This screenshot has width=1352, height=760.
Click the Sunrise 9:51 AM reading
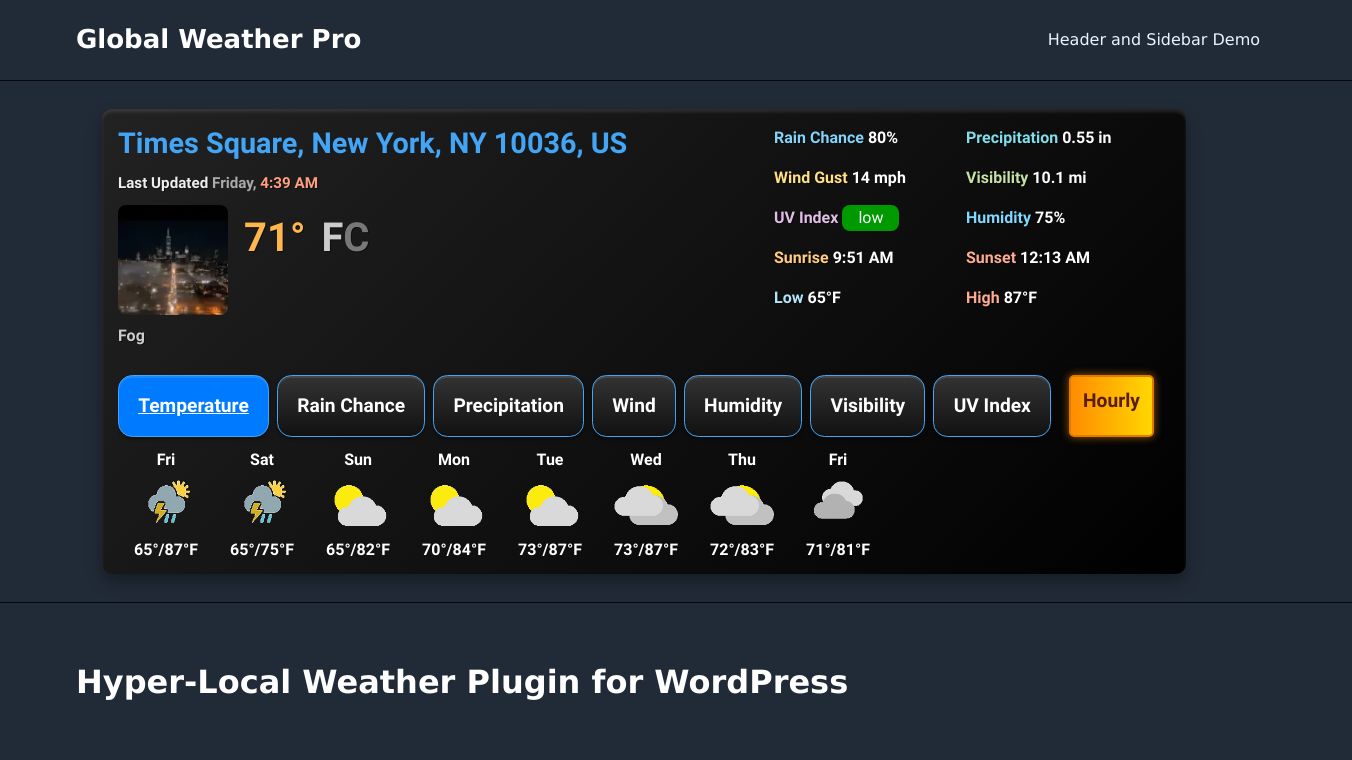pyautogui.click(x=834, y=258)
